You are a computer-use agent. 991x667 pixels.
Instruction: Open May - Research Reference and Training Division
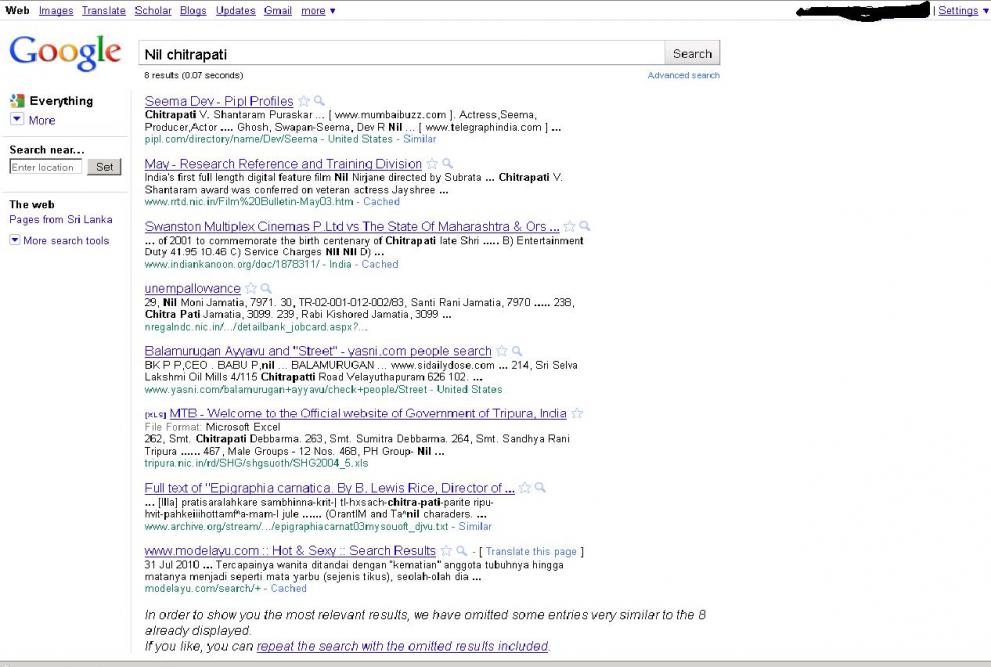point(283,164)
